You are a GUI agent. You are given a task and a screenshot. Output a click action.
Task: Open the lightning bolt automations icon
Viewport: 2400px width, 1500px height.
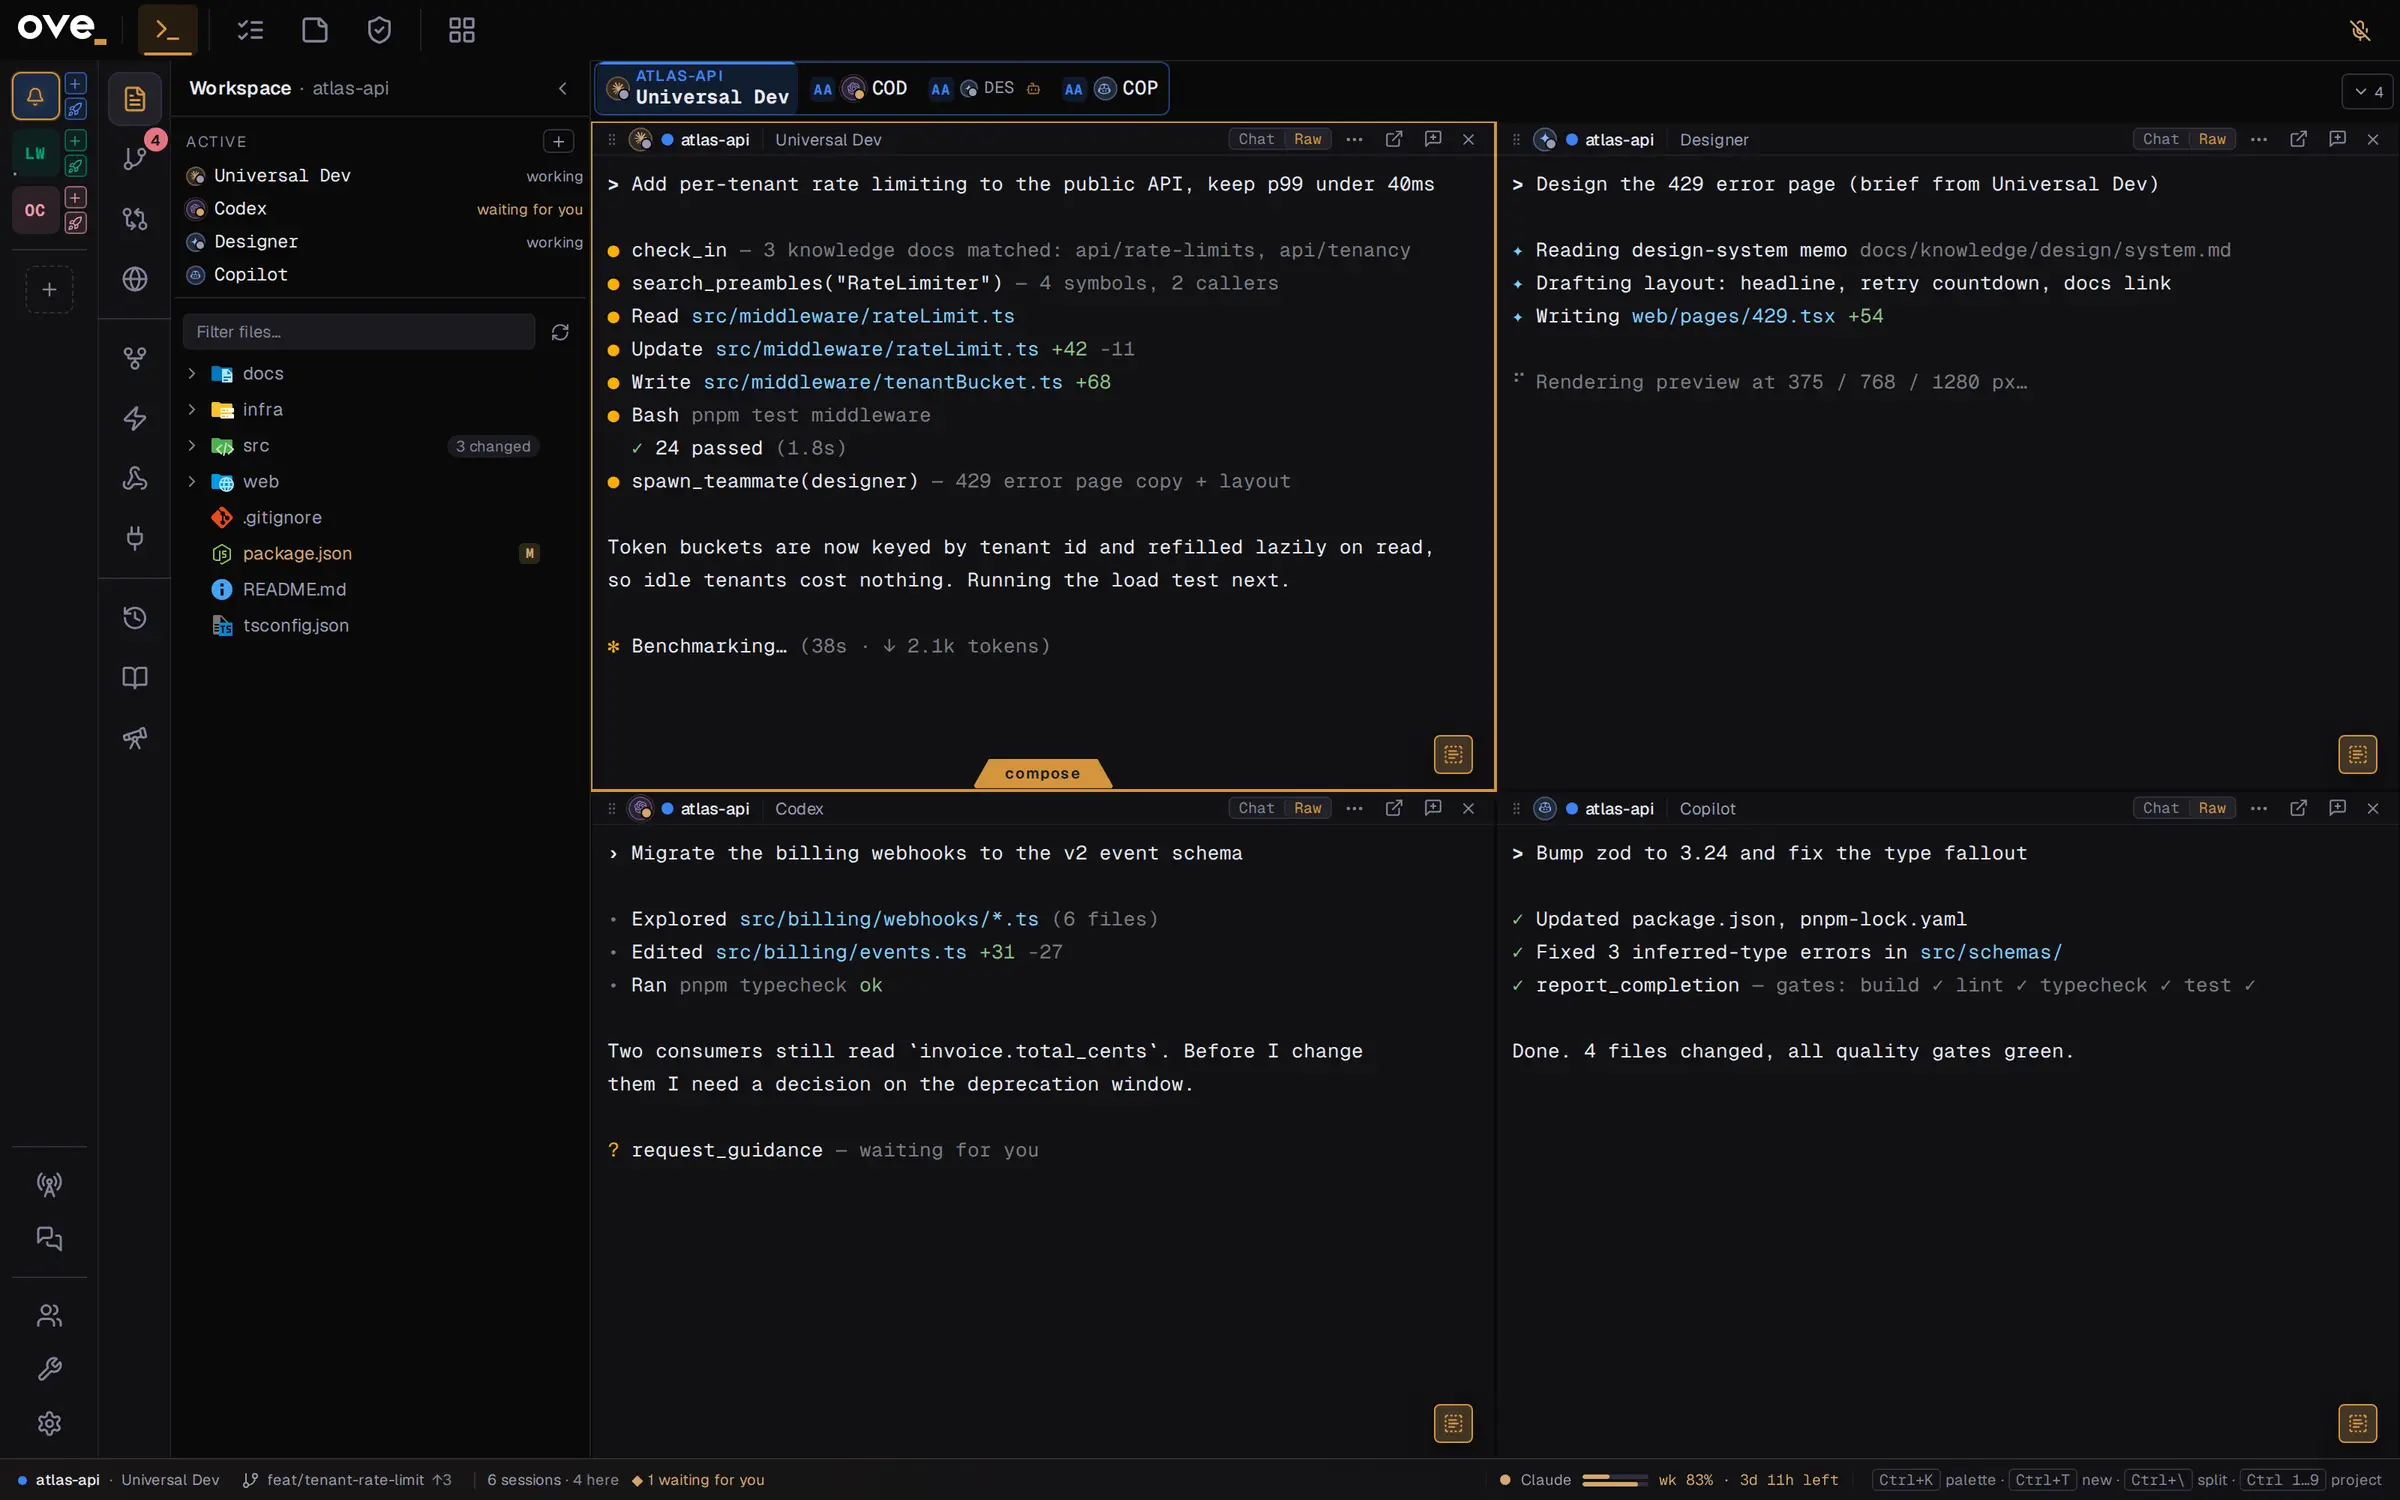point(135,418)
